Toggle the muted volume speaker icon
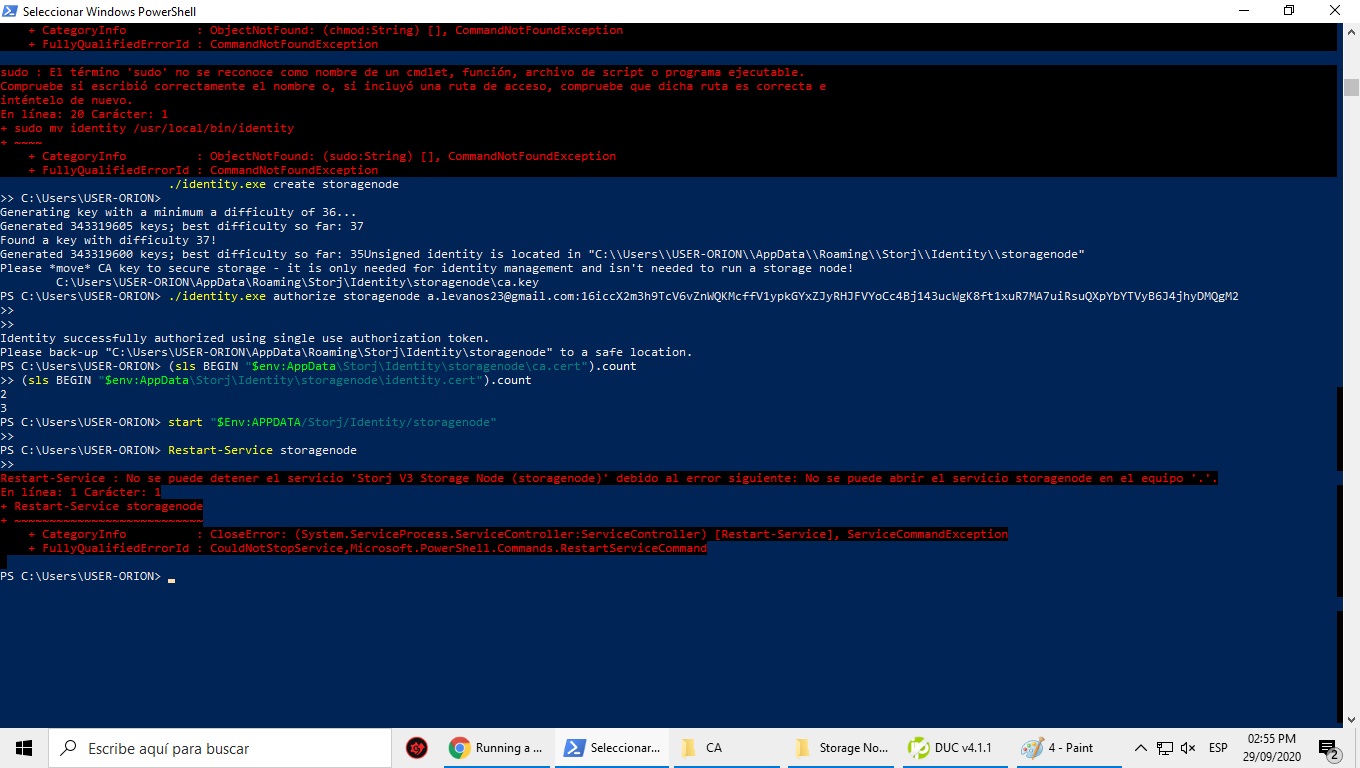 [1188, 748]
